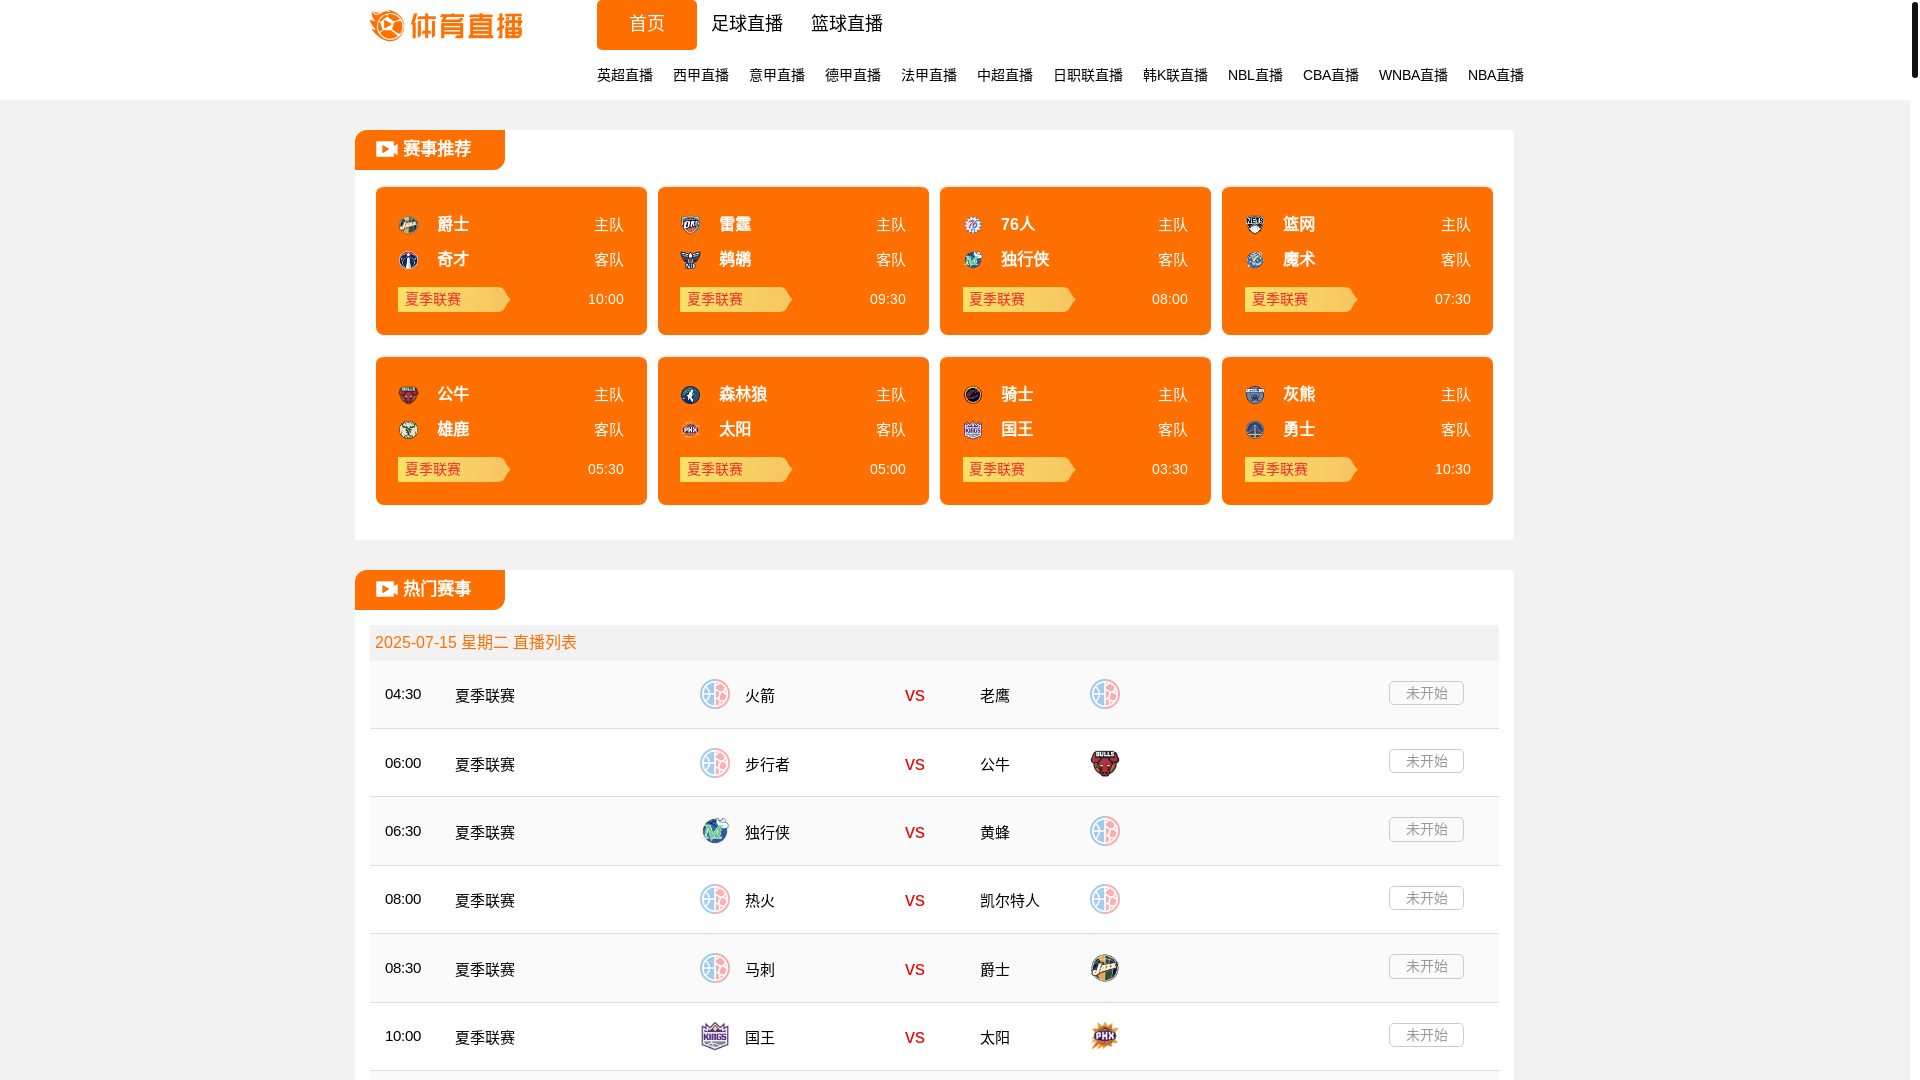Click the 赛事推荐 video camera icon
Viewport: 1920px width, 1080px height.
coord(387,149)
